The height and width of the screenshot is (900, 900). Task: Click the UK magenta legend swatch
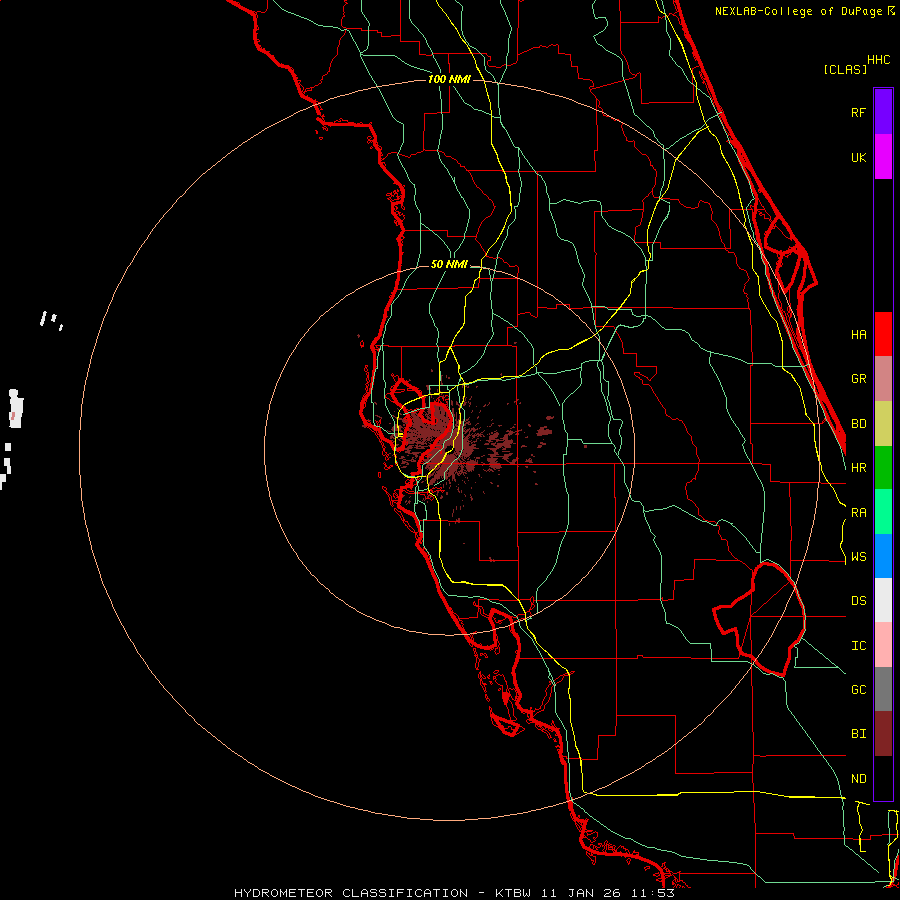(x=883, y=157)
